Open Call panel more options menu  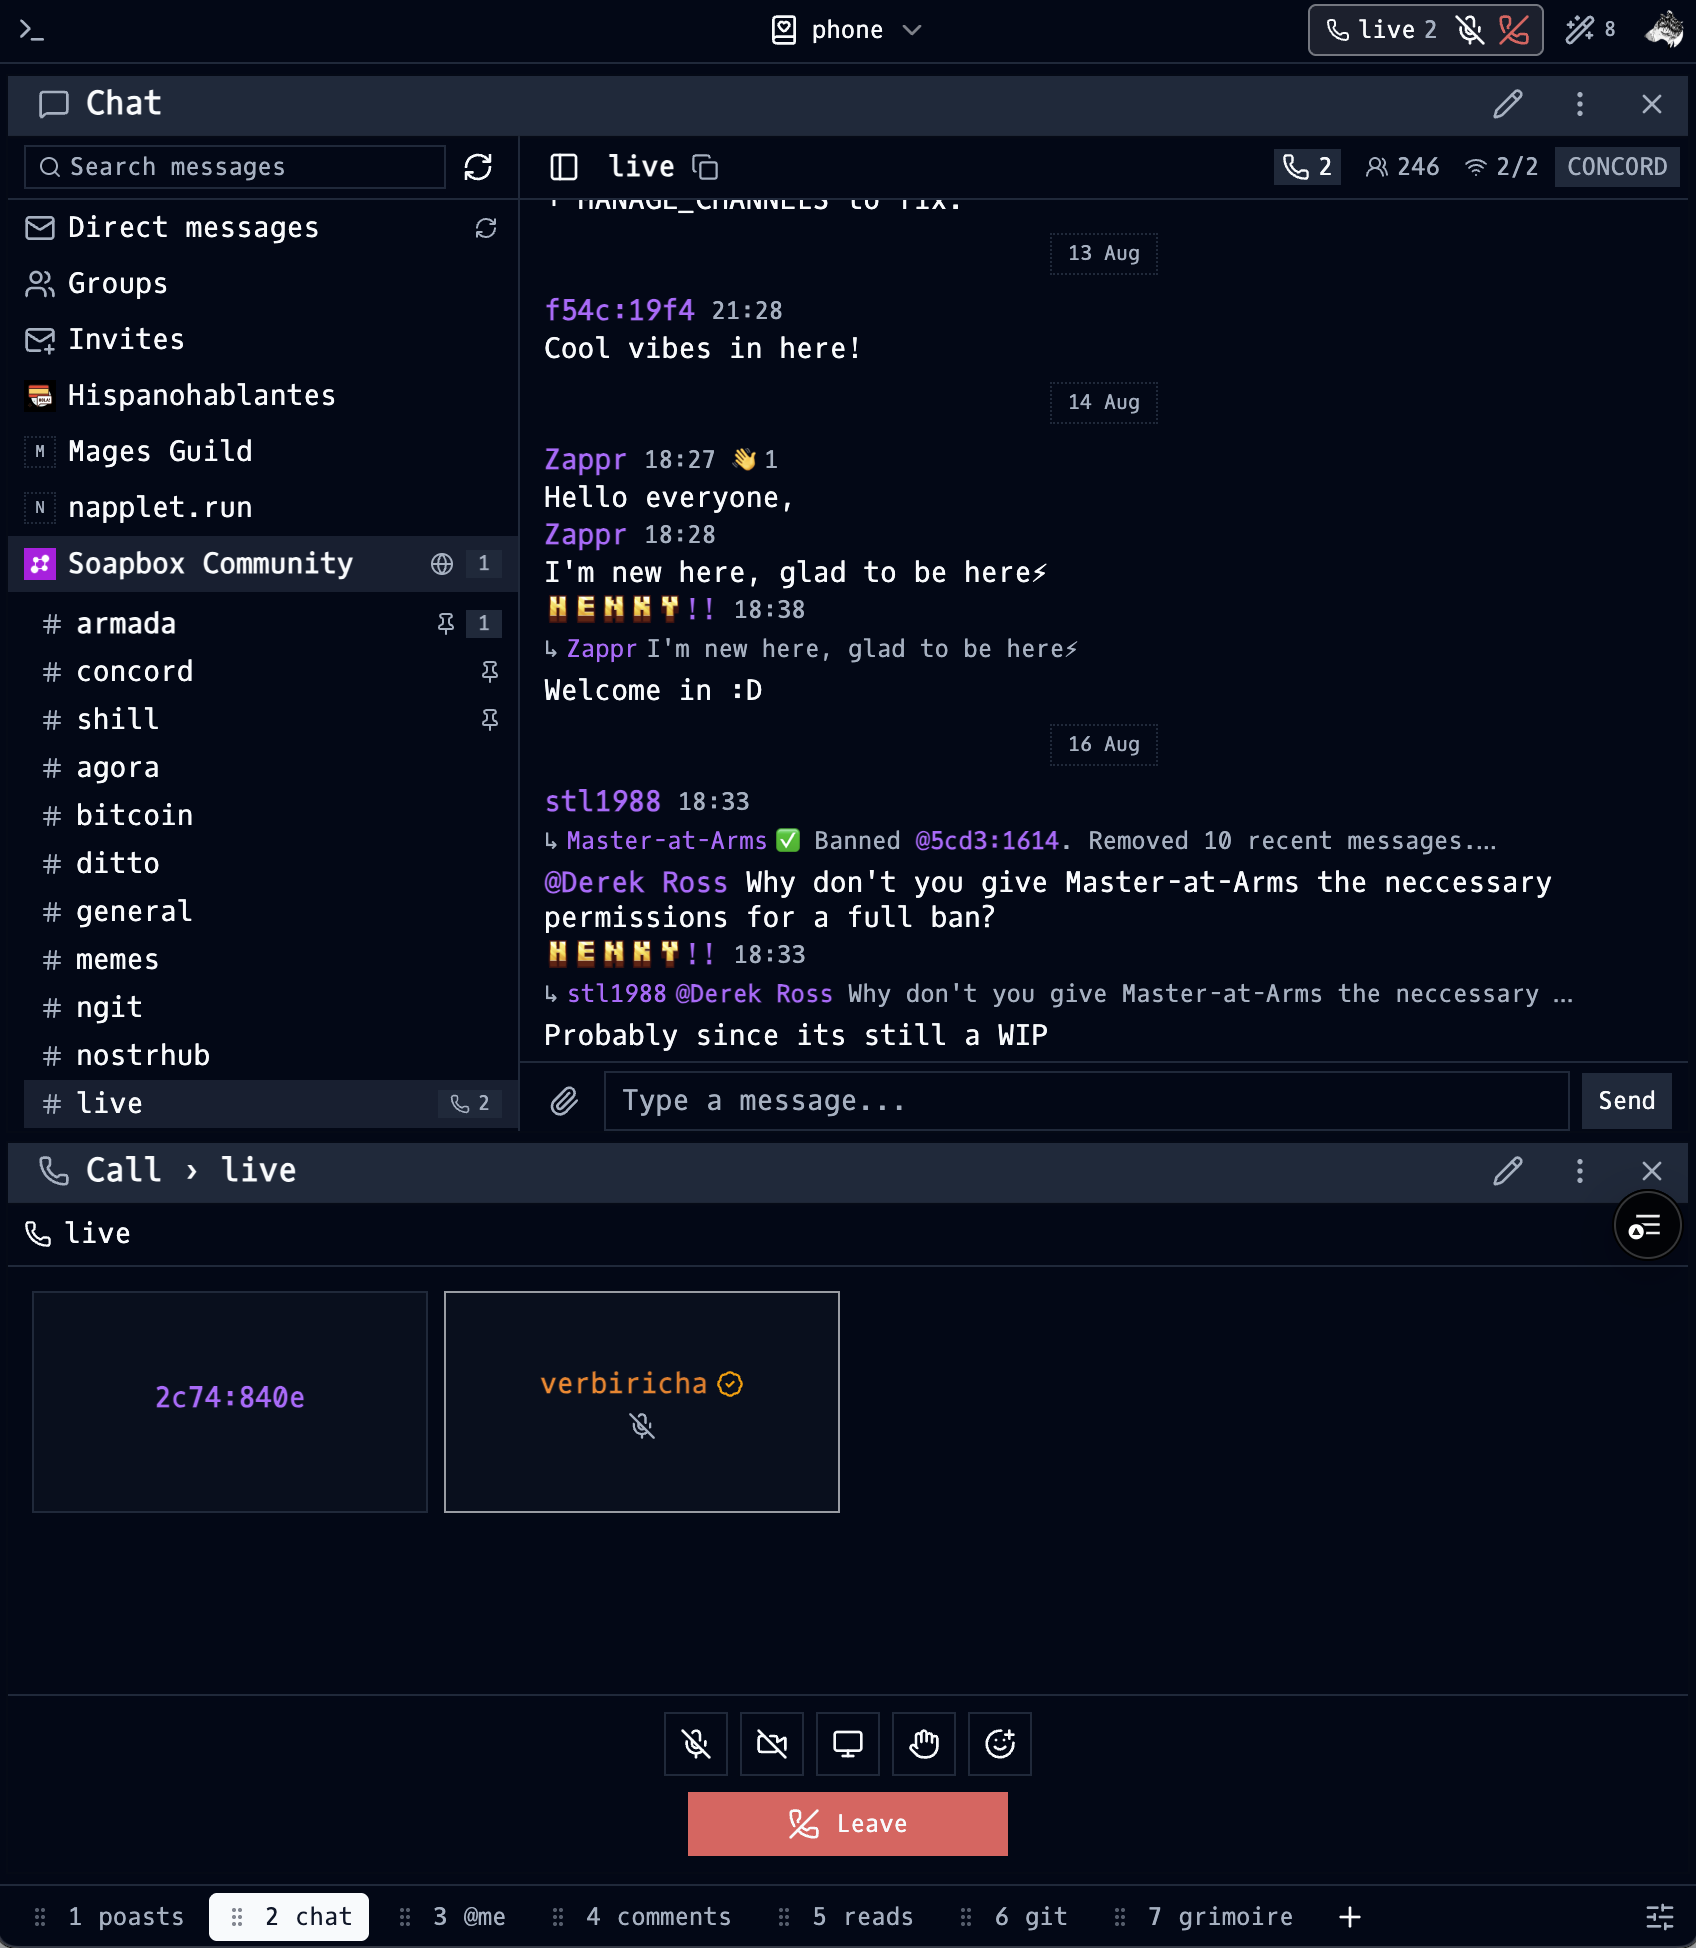coord(1580,1171)
